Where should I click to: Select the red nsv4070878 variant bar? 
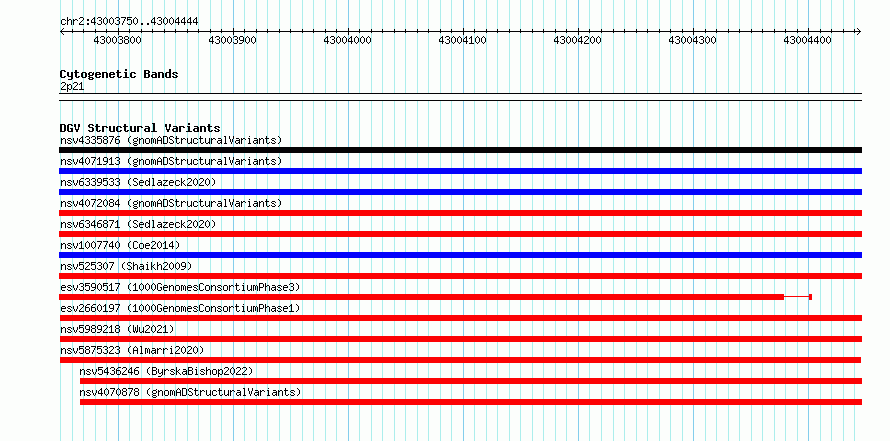(x=471, y=402)
